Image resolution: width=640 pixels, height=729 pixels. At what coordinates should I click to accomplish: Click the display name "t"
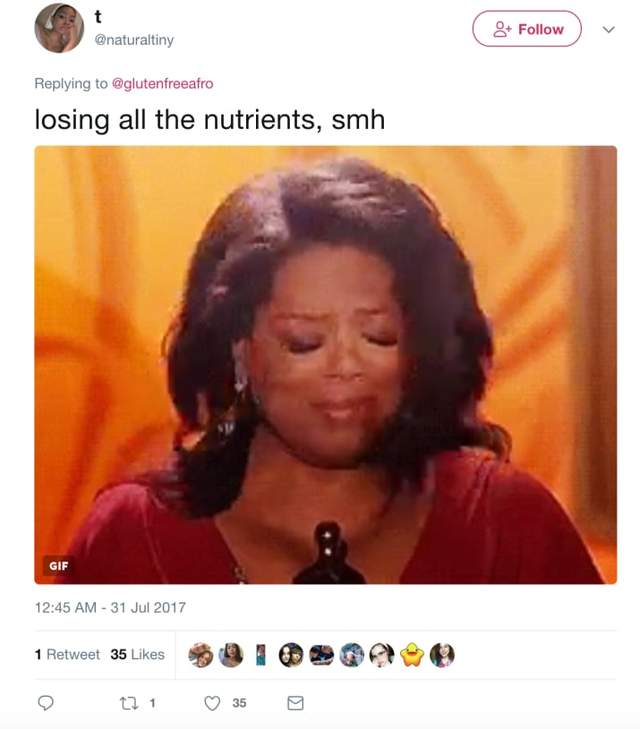pos(98,16)
